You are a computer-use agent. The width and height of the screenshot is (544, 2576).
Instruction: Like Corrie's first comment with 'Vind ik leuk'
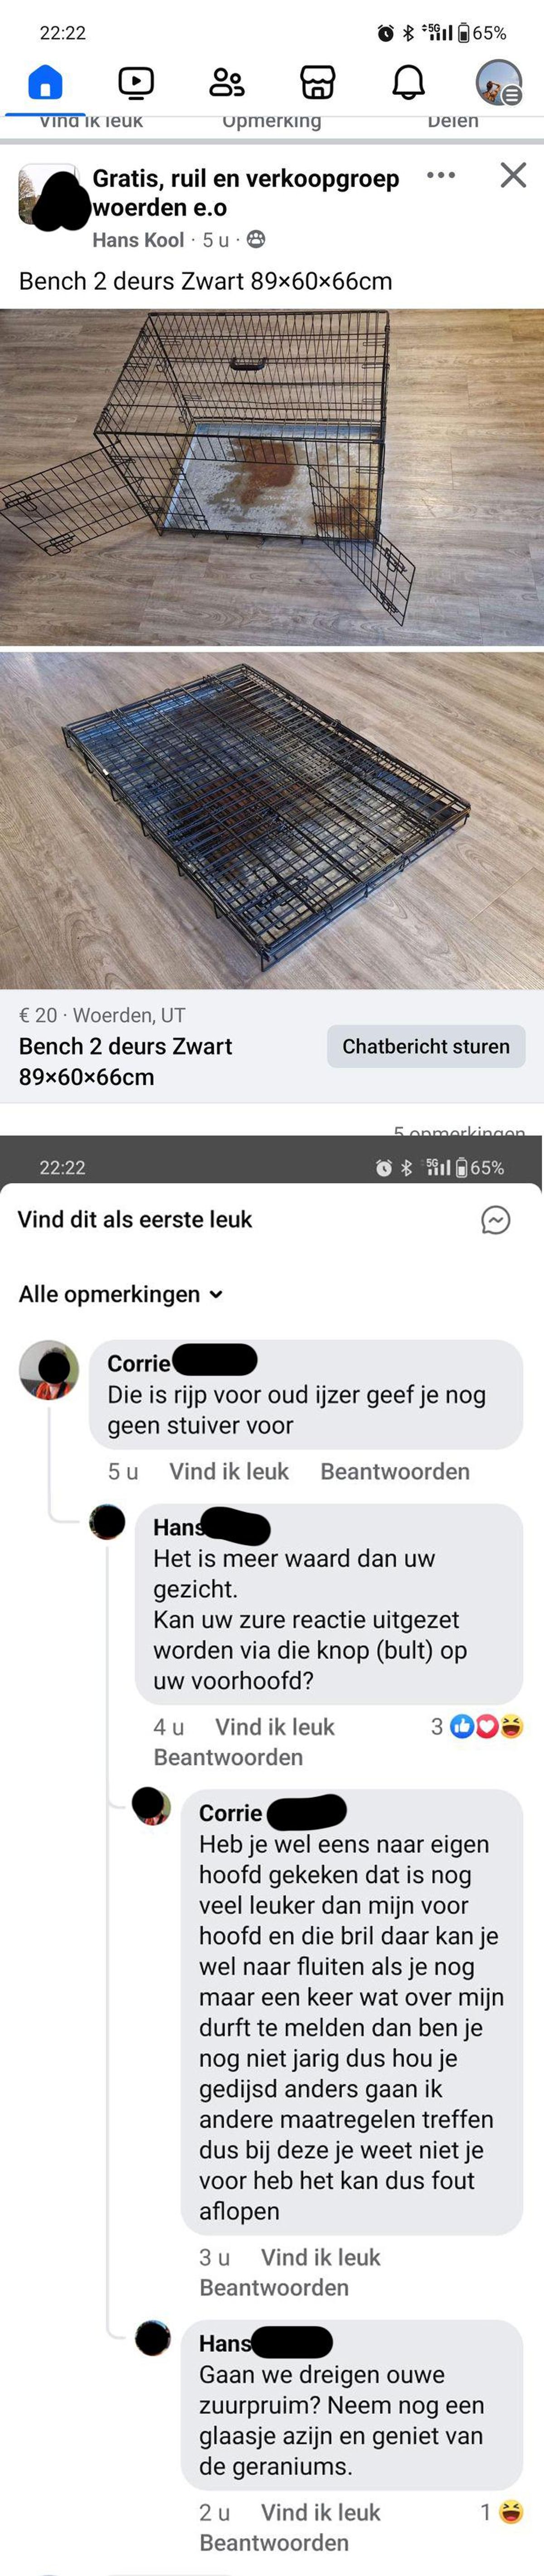click(x=229, y=1471)
